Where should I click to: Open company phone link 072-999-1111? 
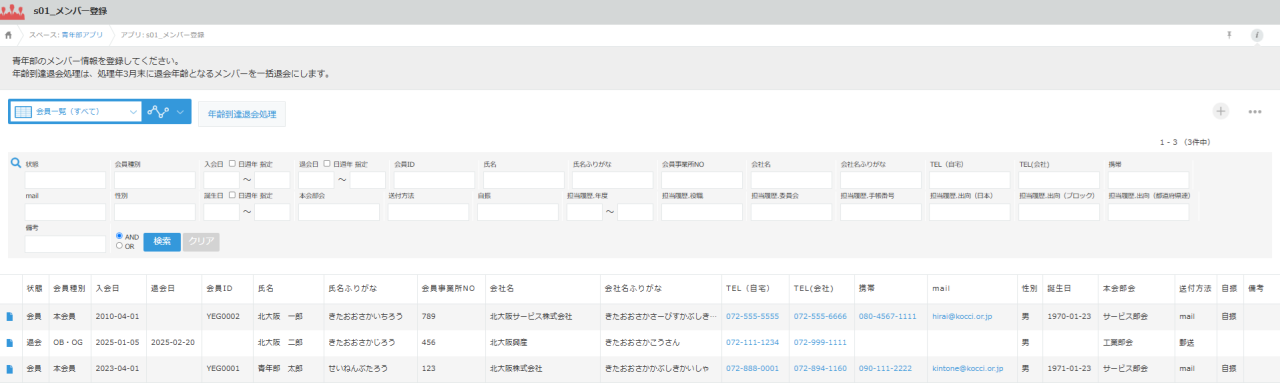820,342
